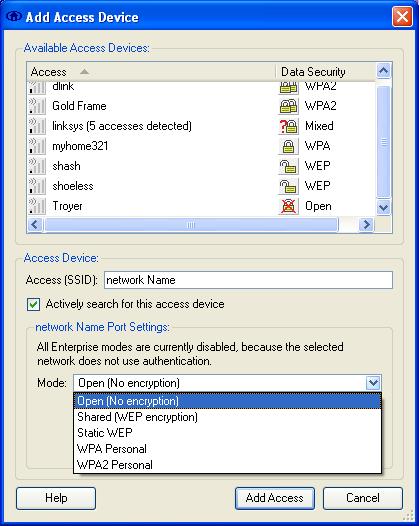Image resolution: width=419 pixels, height=526 pixels.
Task: Click the list's scroll up arrow
Action: point(383,71)
